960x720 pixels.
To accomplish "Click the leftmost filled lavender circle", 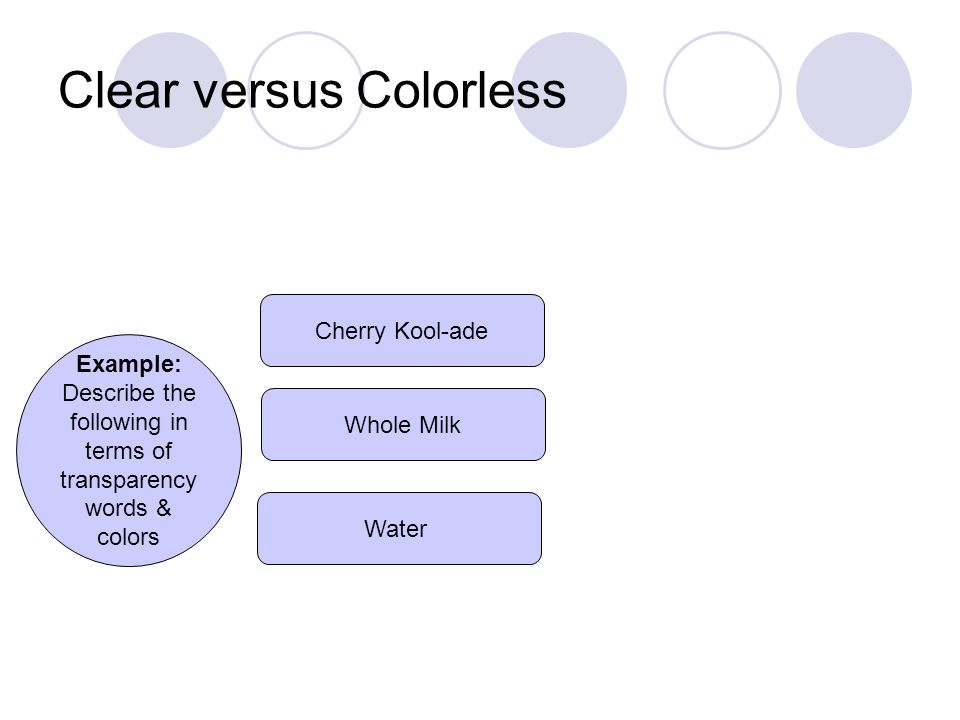I will (x=171, y=90).
